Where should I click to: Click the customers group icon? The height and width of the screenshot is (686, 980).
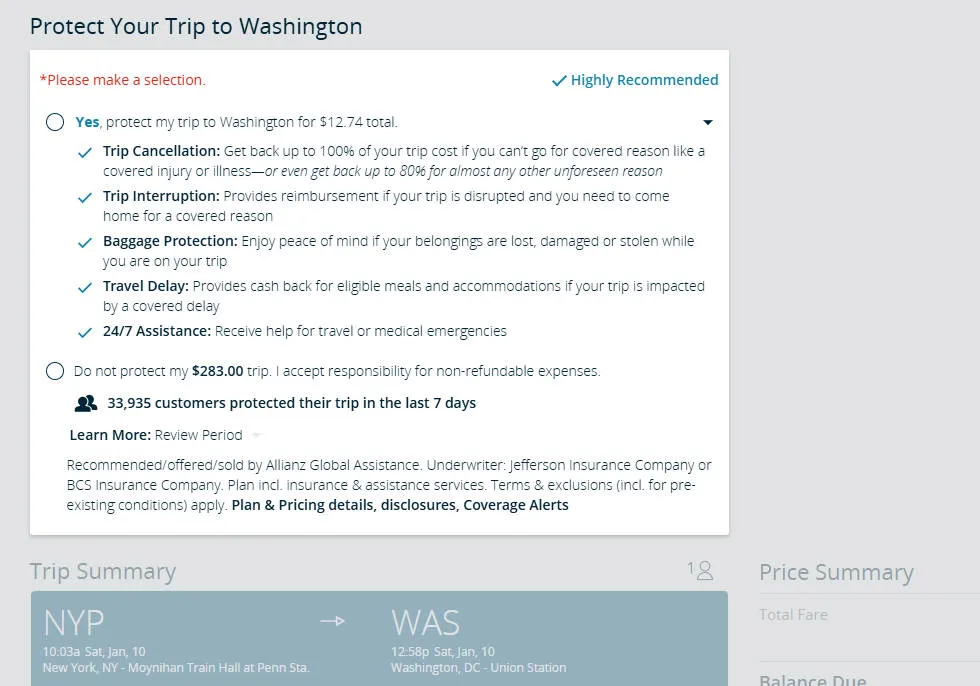86,403
